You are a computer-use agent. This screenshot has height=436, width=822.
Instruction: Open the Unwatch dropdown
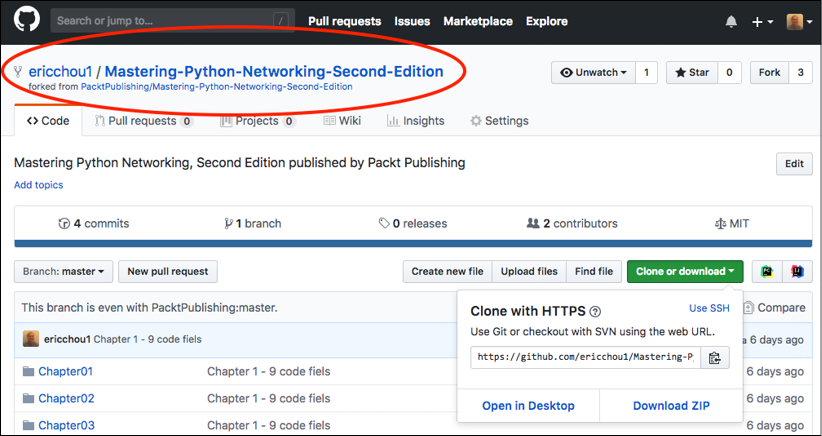tap(593, 73)
